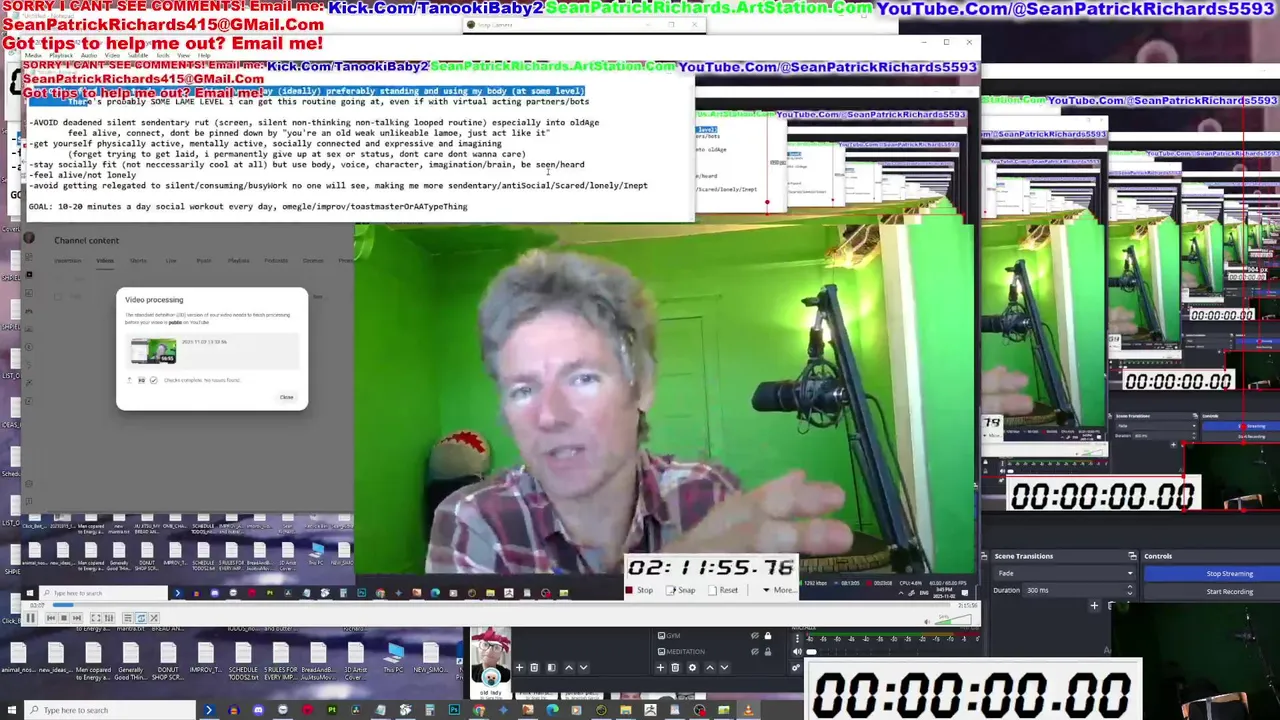Image resolution: width=1280 pixels, height=720 pixels.
Task: Add a new source with plus icon
Action: (660, 668)
